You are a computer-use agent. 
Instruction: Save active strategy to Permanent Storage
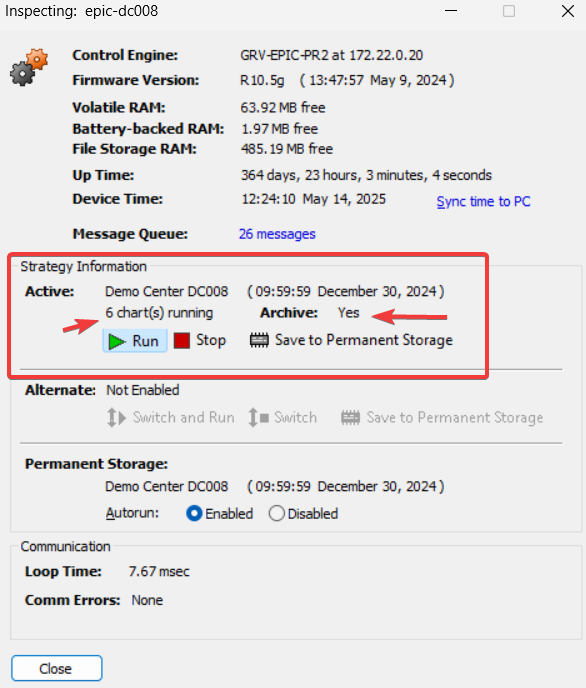(364, 340)
